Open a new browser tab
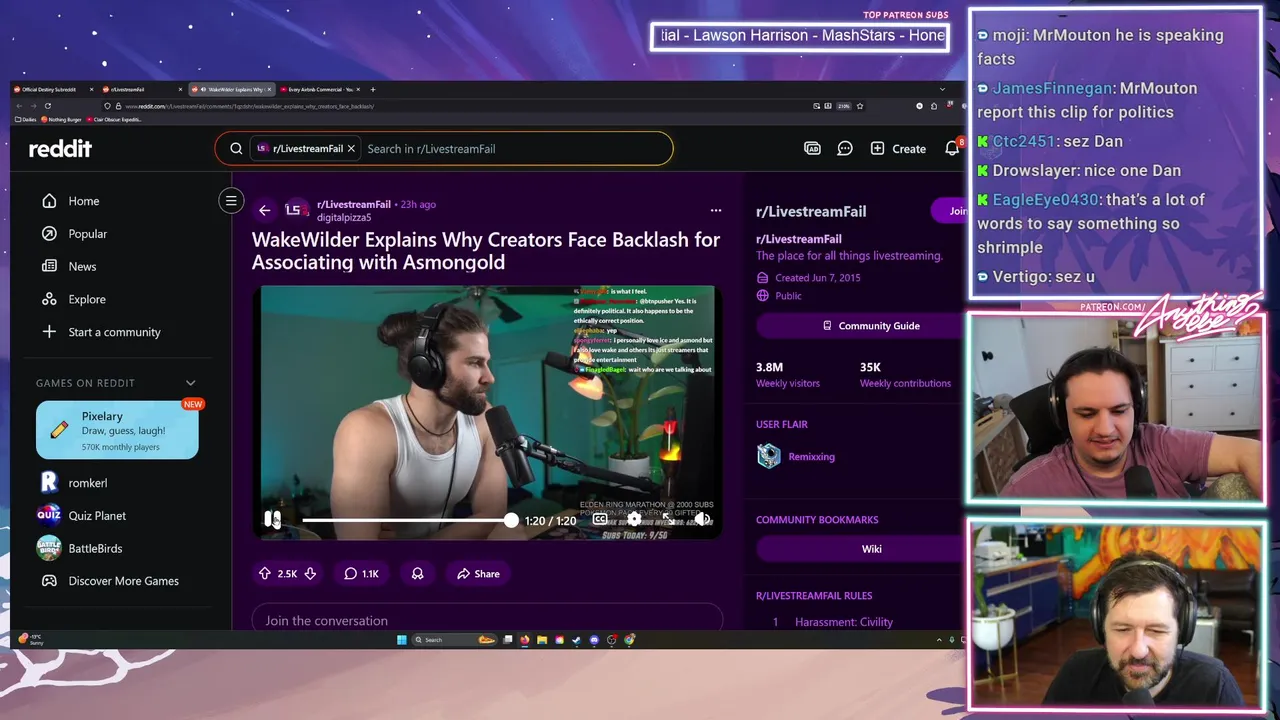1280x720 pixels. pyautogui.click(x=373, y=89)
